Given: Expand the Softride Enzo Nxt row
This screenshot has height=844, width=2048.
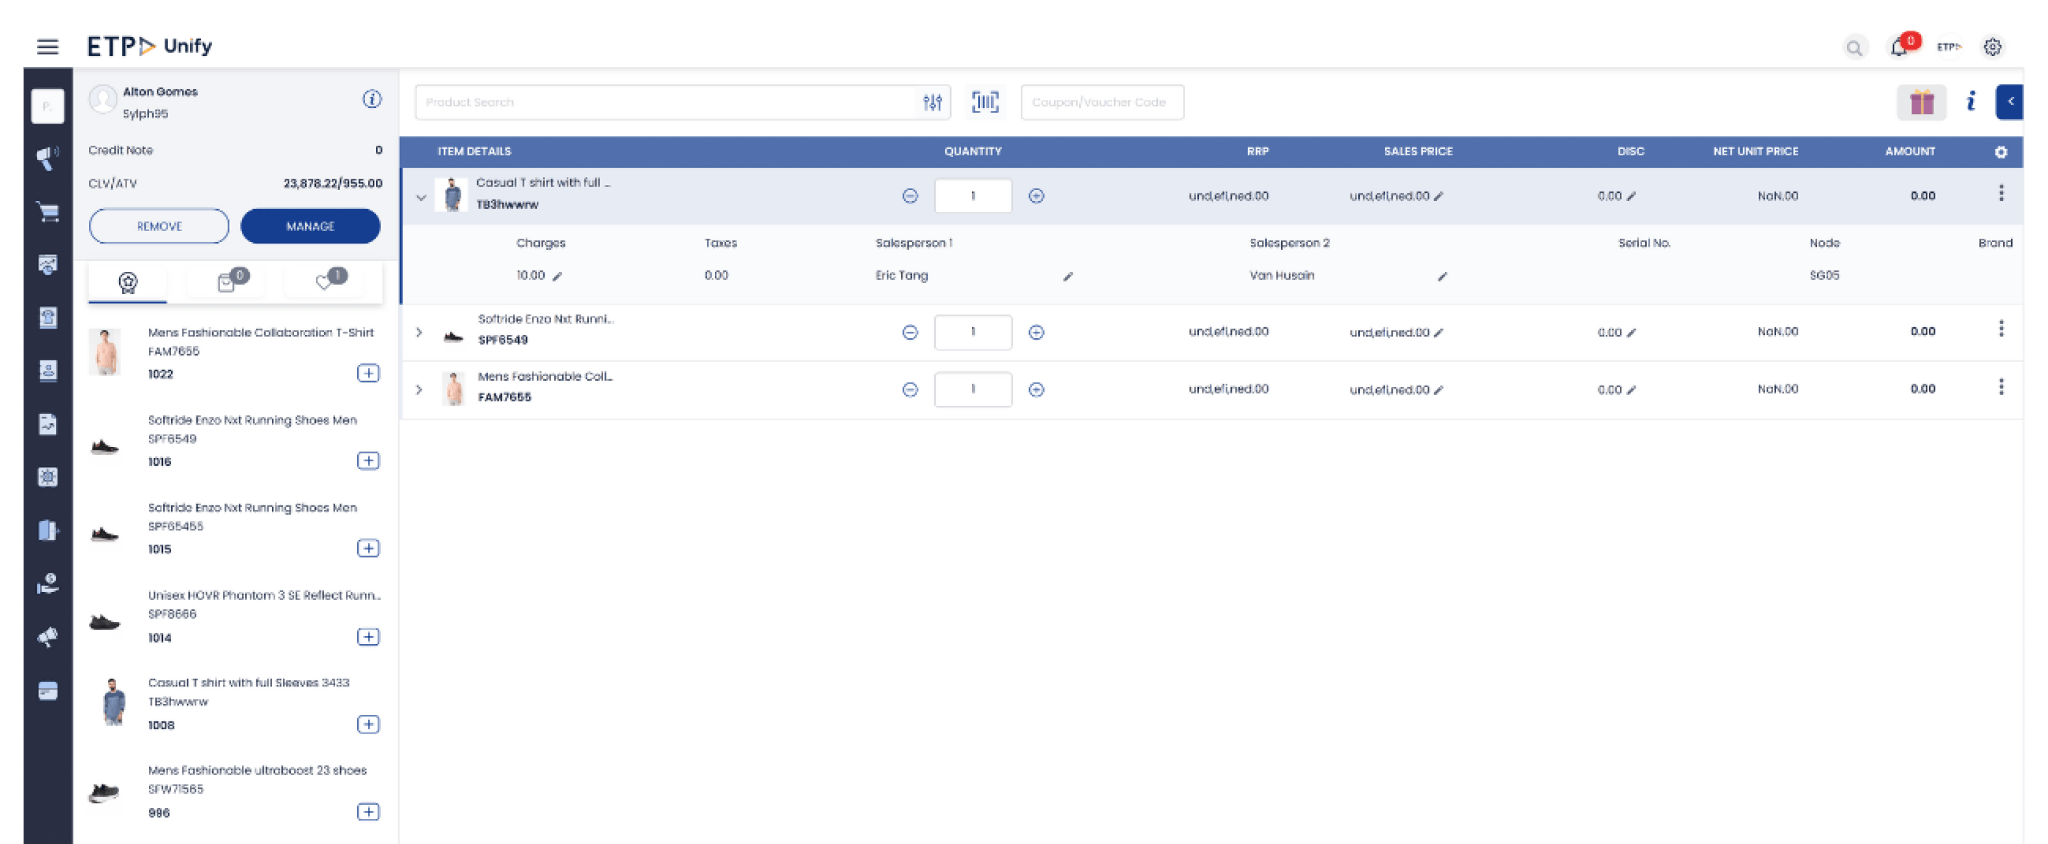Looking at the screenshot, I should pyautogui.click(x=419, y=332).
